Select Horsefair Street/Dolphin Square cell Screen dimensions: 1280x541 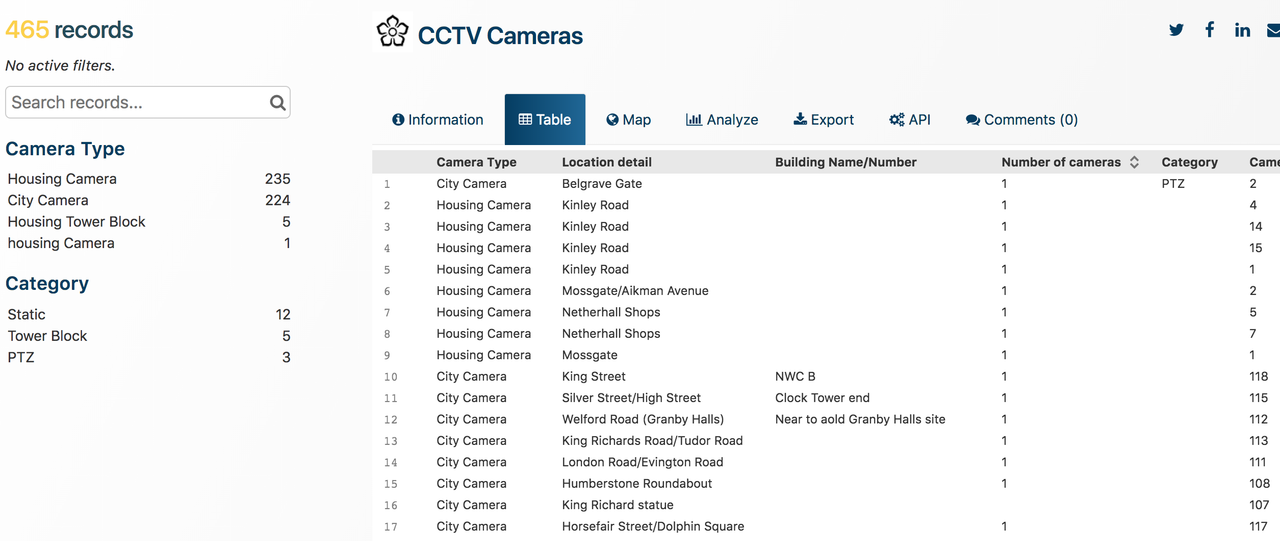point(653,527)
